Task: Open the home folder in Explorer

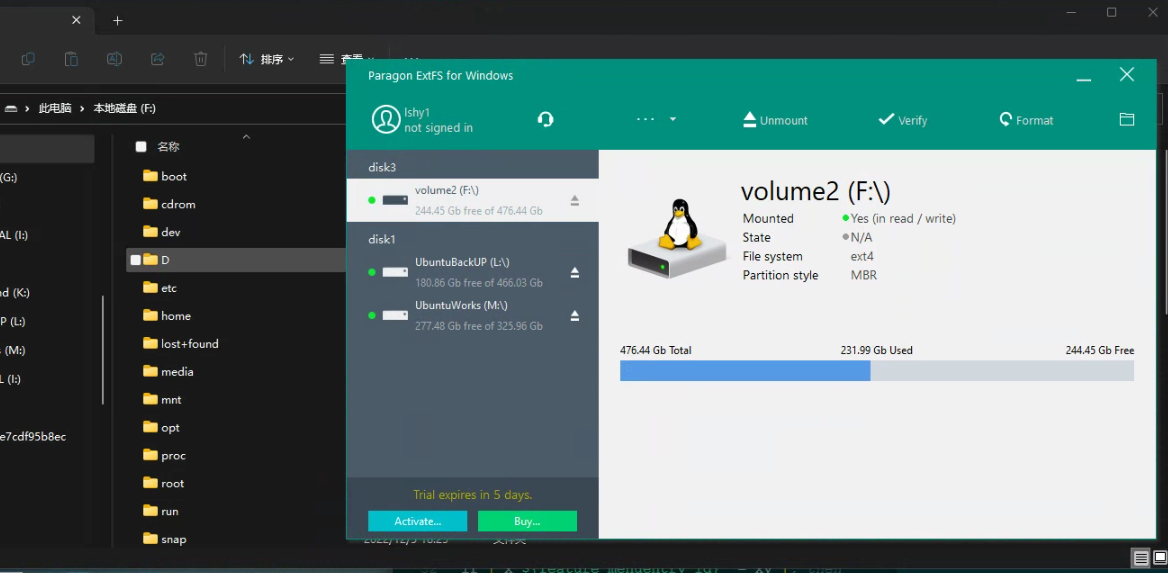Action: (x=167, y=316)
